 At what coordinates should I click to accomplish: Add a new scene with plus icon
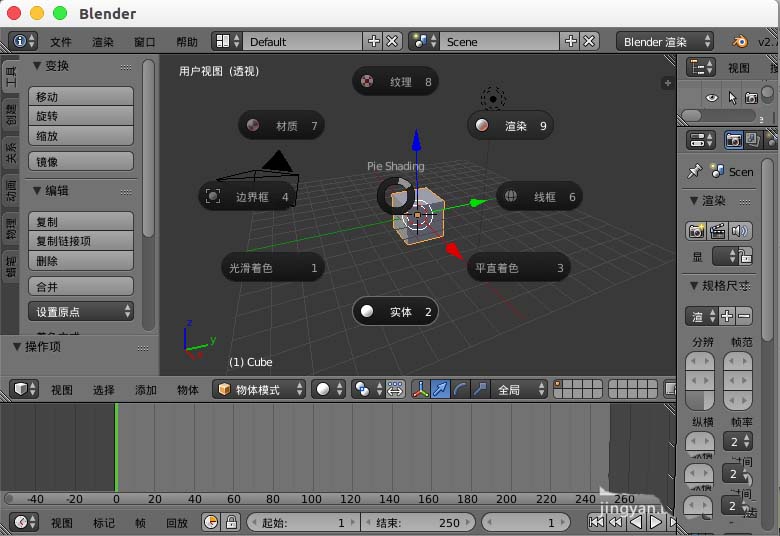(570, 41)
